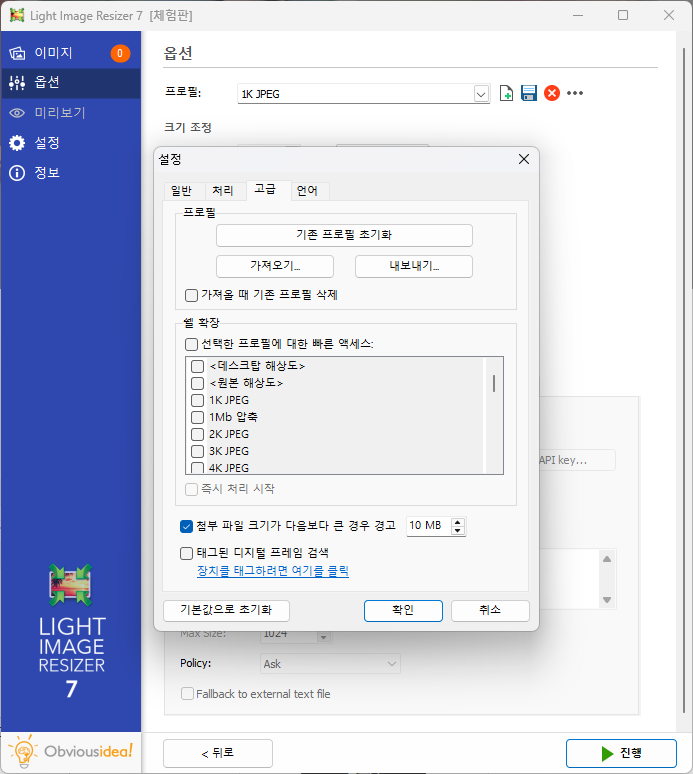This screenshot has width=693, height=774.
Task: Click the 기존 프로필 초기화 button
Action: (x=344, y=235)
